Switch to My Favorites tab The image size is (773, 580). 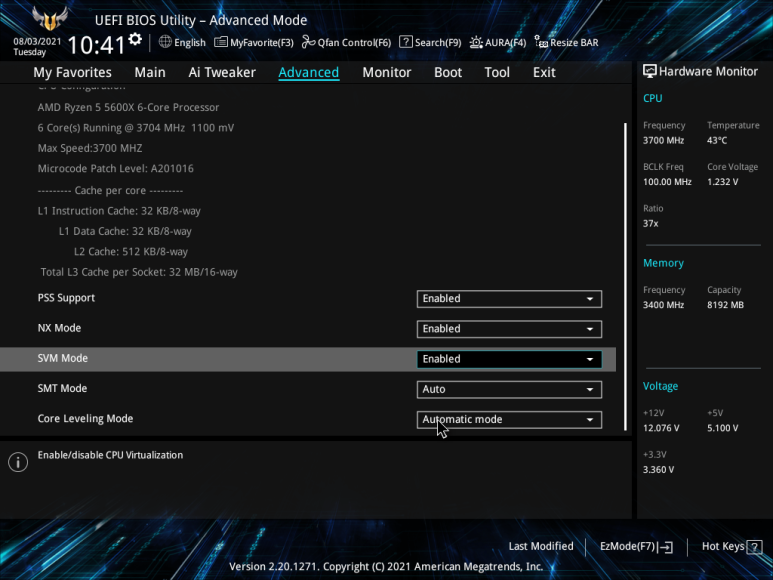(72, 72)
